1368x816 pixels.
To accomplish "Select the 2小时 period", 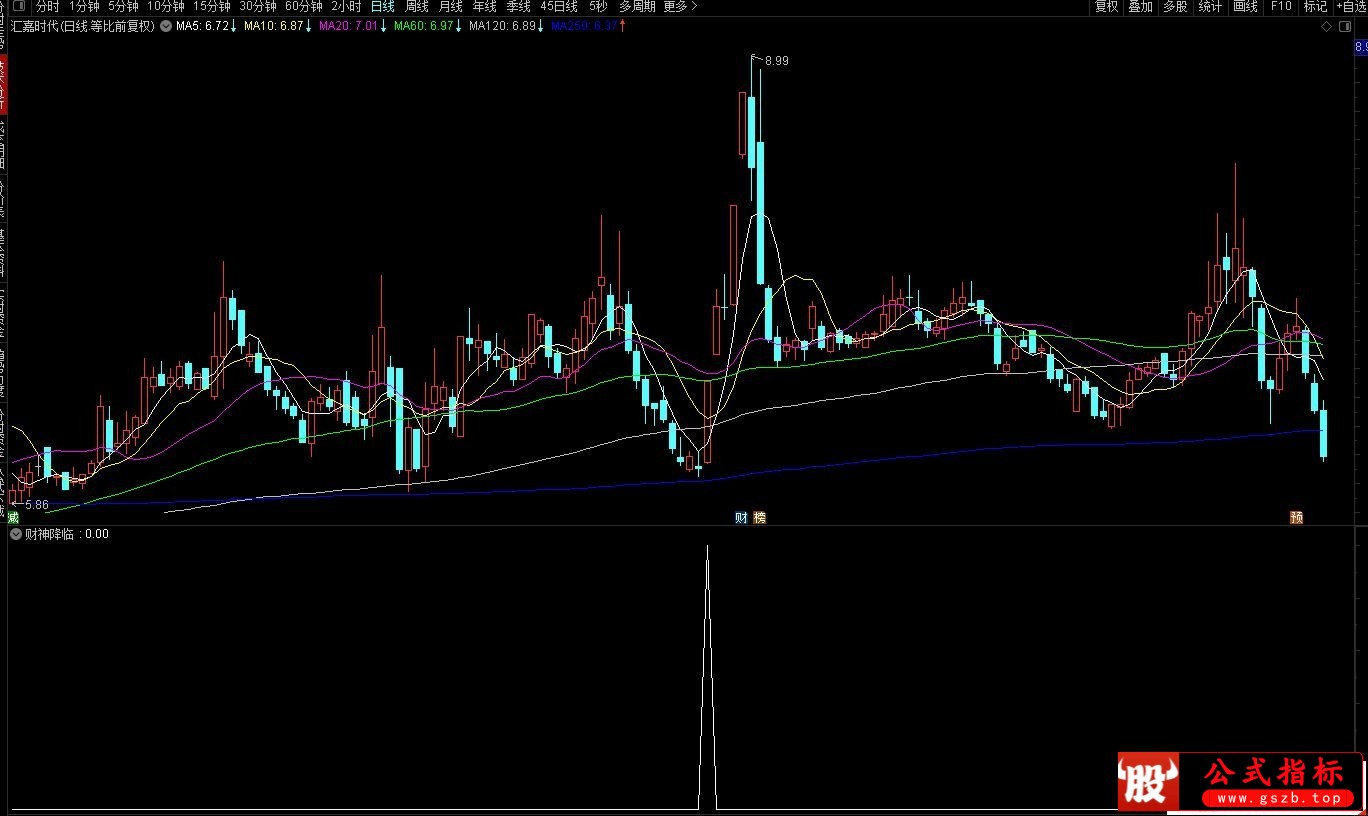I will pyautogui.click(x=346, y=6).
